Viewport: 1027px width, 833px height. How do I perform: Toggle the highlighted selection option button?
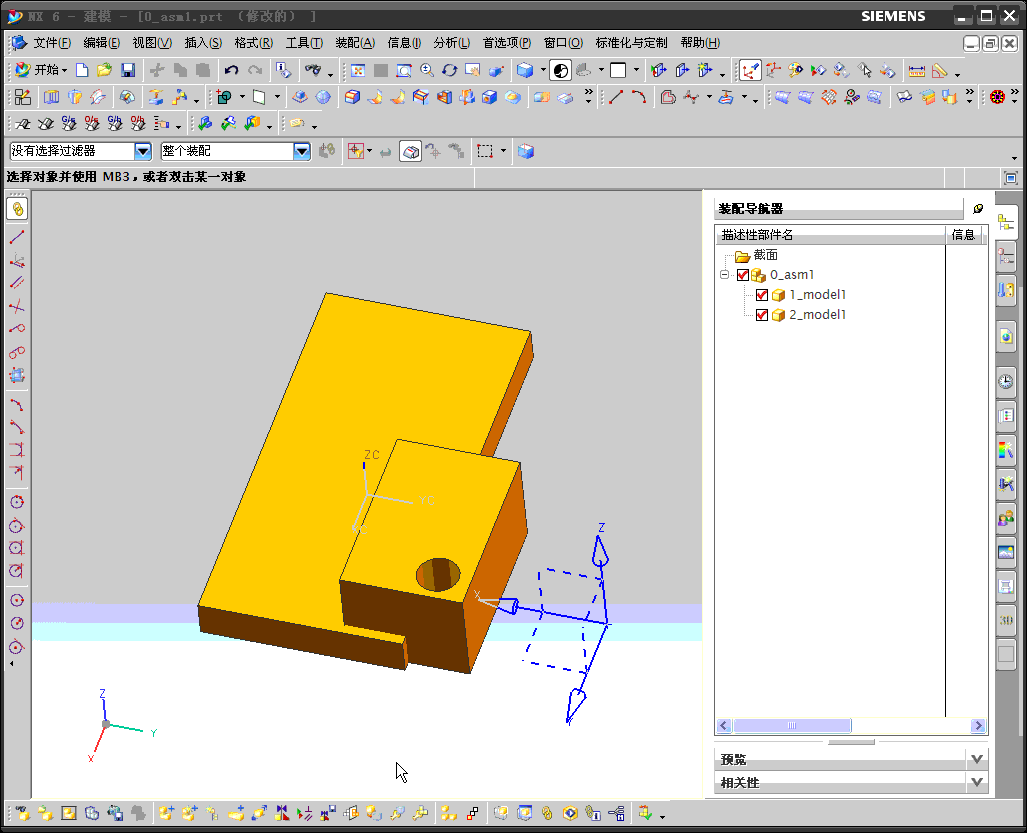pyautogui.click(x=411, y=152)
